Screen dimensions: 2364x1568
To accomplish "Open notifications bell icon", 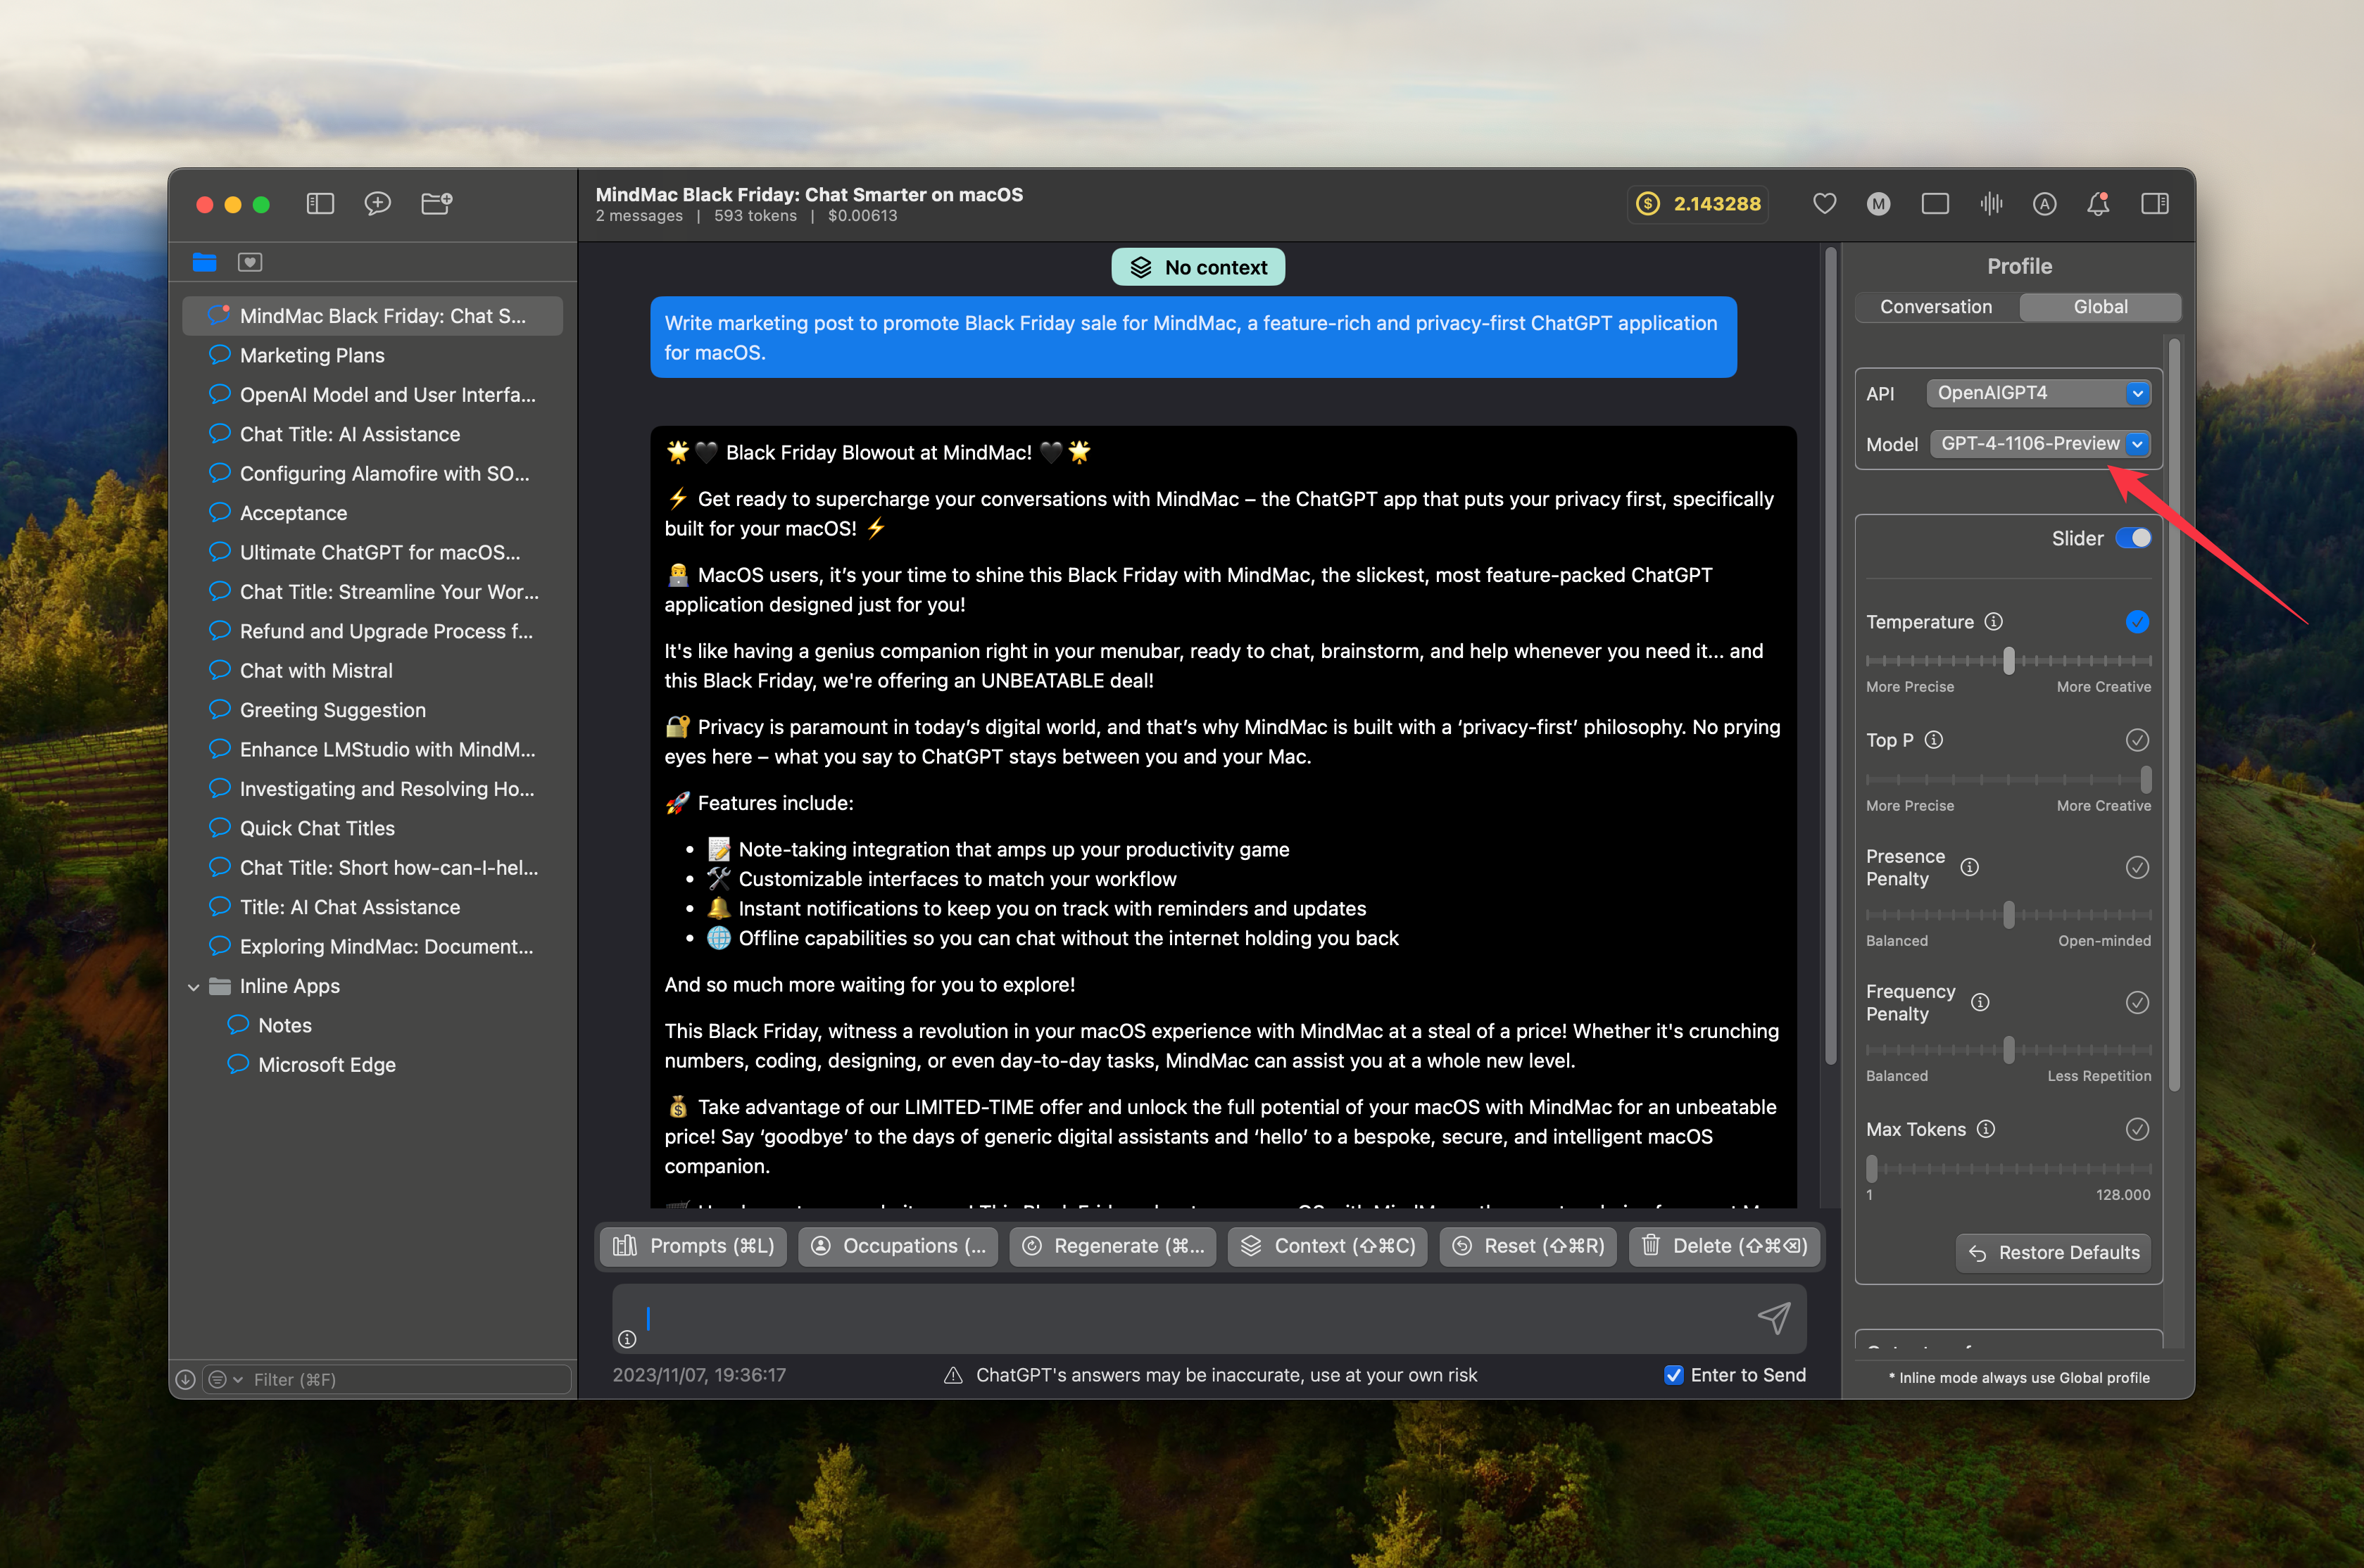I will tap(2098, 204).
